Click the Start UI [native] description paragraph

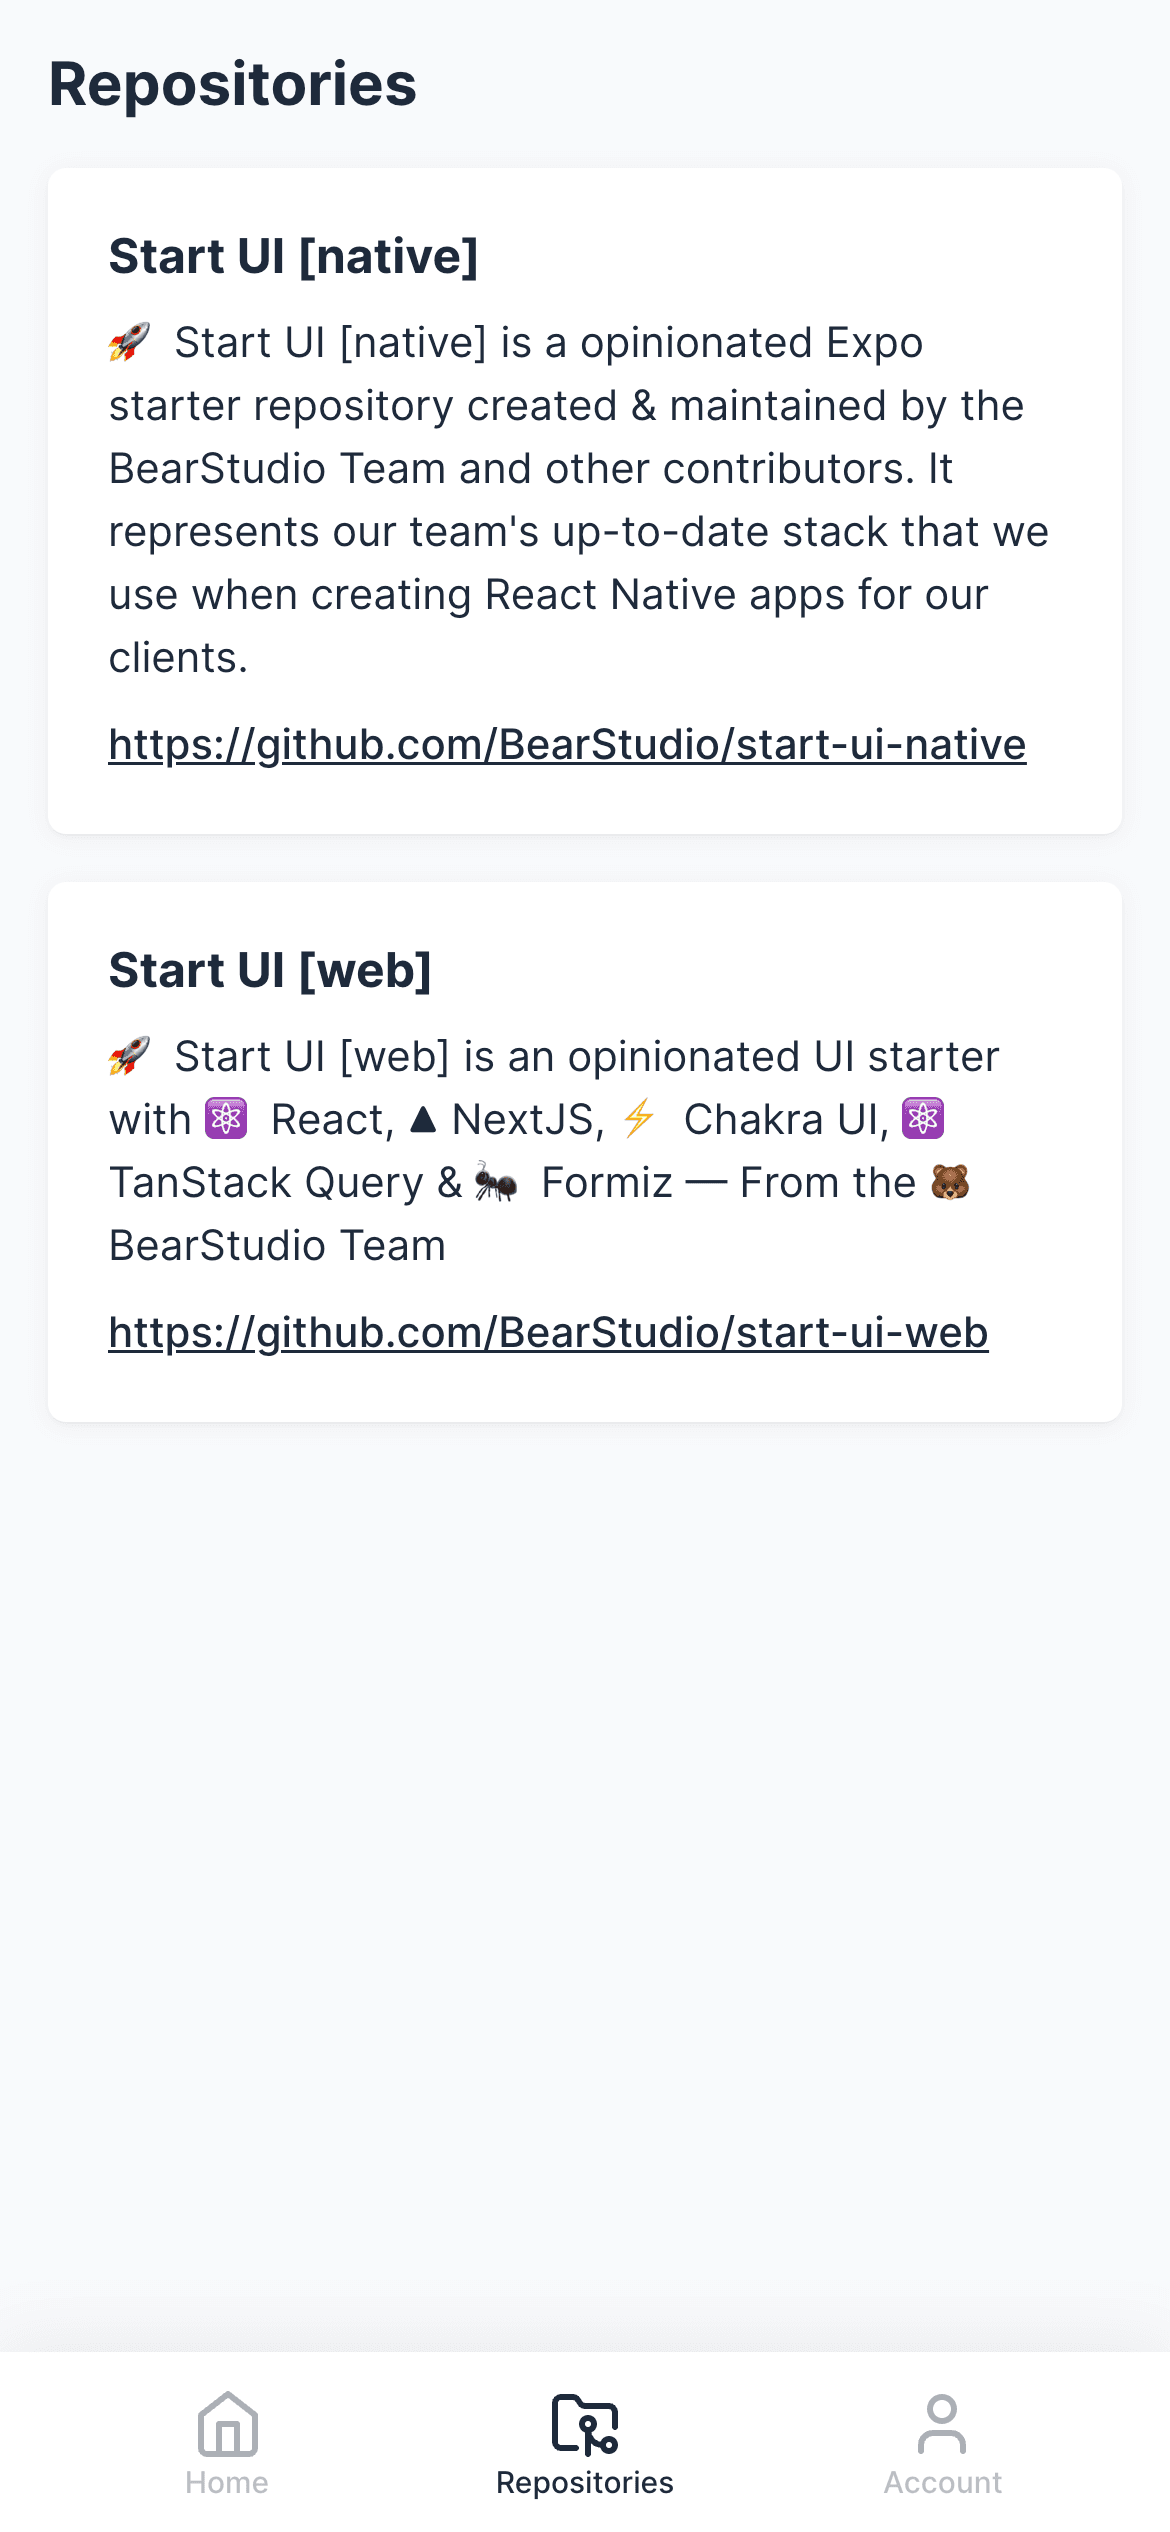[578, 500]
